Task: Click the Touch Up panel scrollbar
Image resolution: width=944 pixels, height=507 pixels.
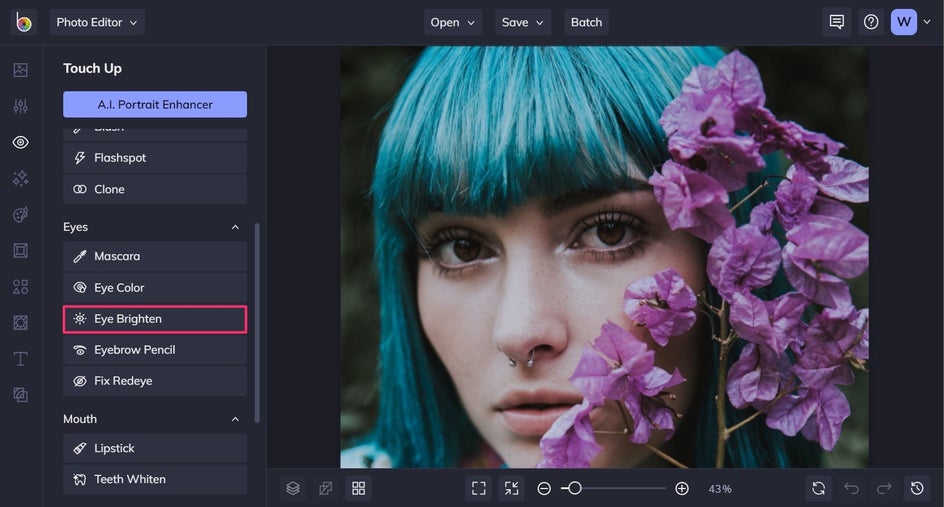Action: pos(257,323)
